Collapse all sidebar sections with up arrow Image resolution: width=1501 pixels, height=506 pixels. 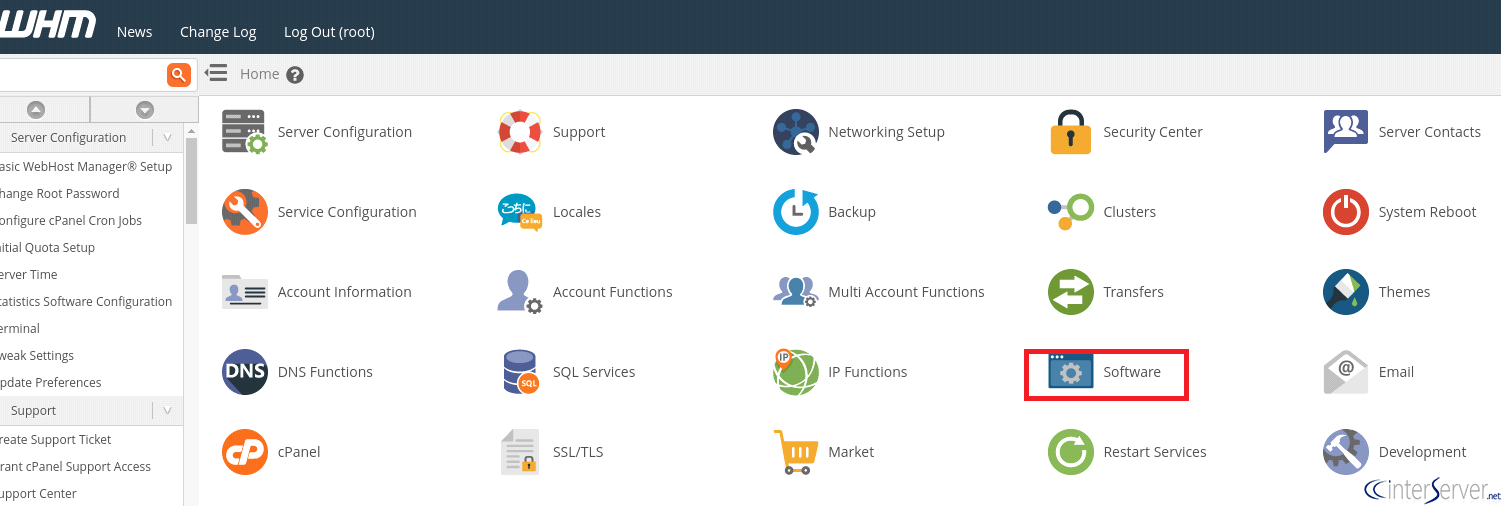pyautogui.click(x=36, y=110)
